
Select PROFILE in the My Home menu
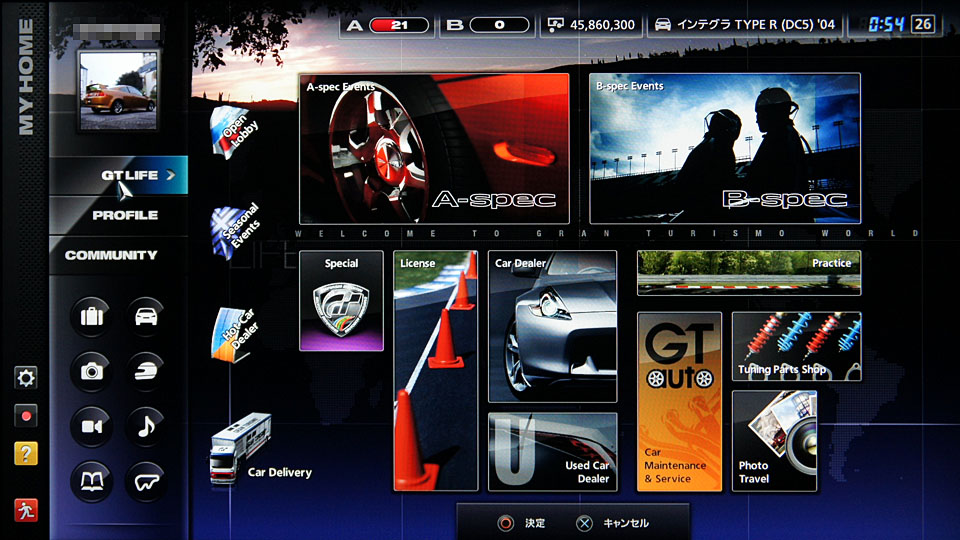[x=124, y=215]
